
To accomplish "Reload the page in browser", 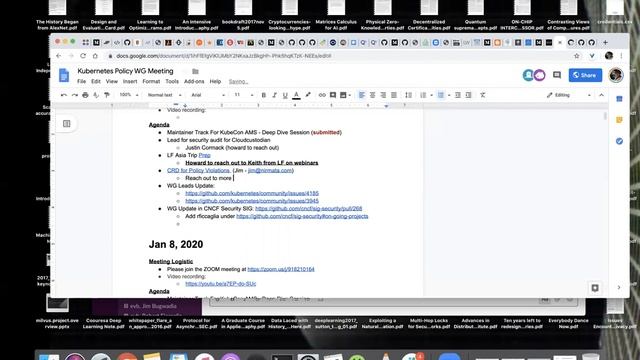I will 83,56.
